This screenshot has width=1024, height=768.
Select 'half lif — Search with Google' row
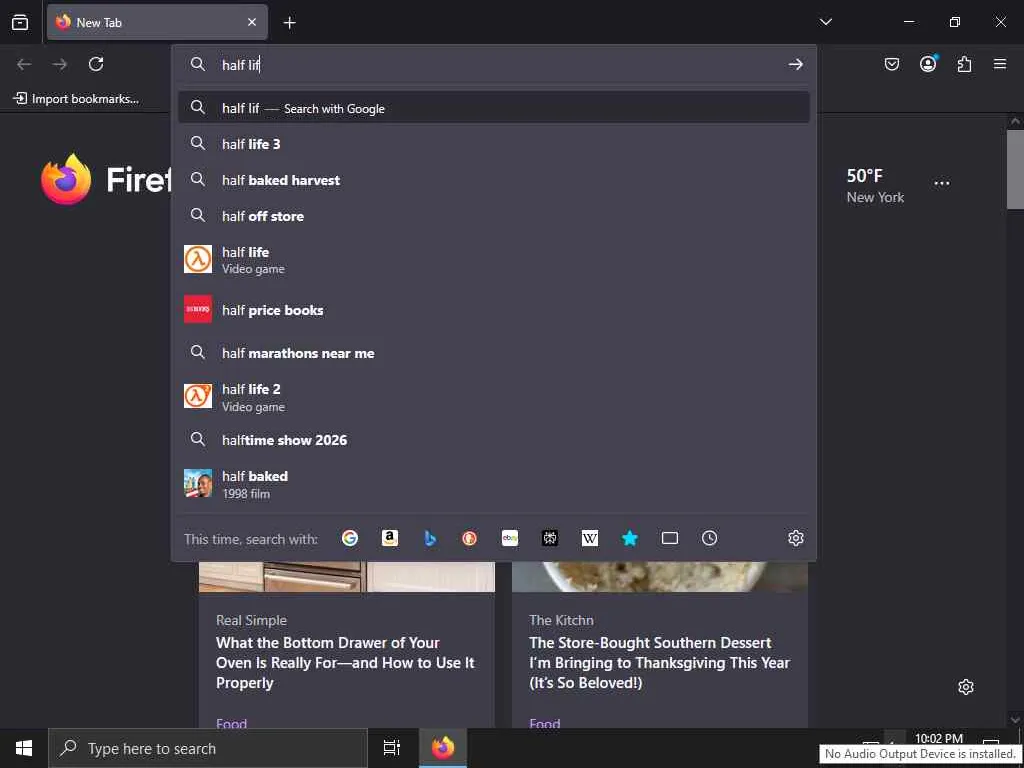click(x=494, y=108)
